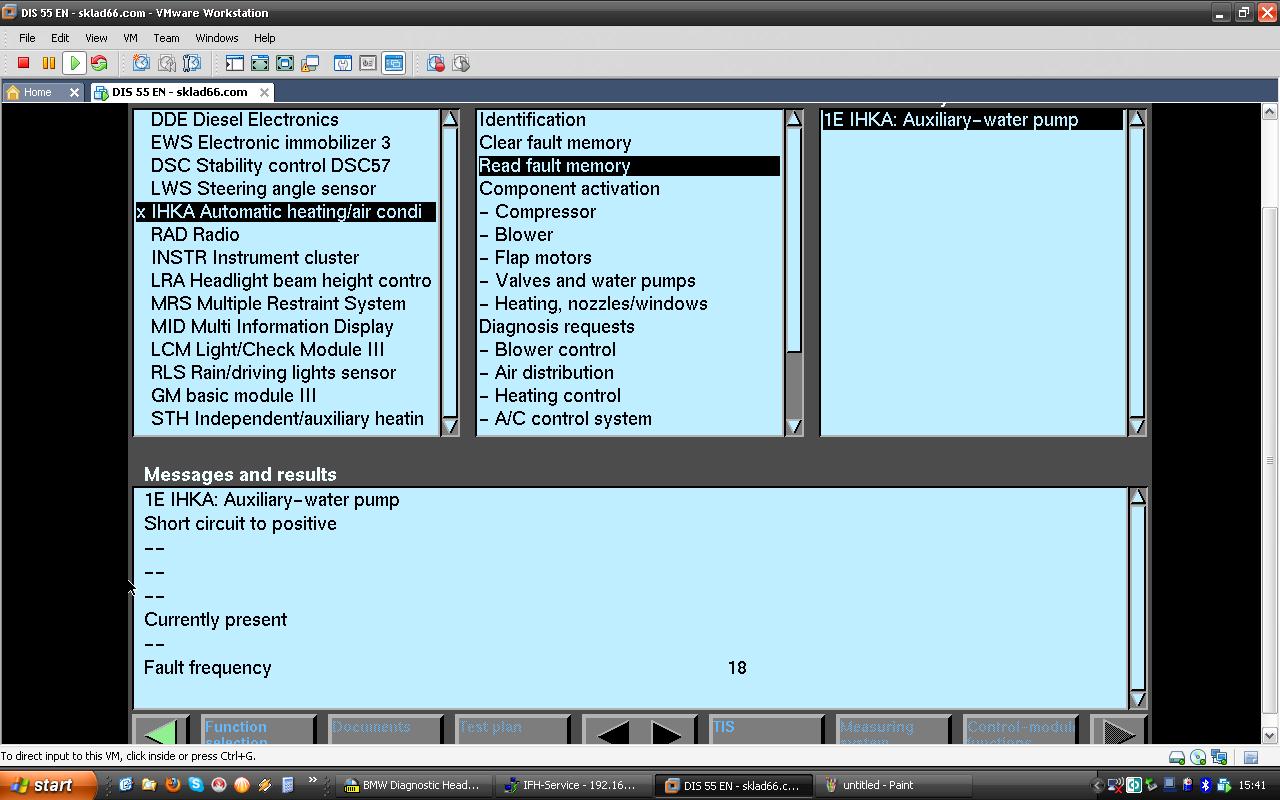The image size is (1280, 800).
Task: Open the Help menu
Action: pyautogui.click(x=265, y=38)
